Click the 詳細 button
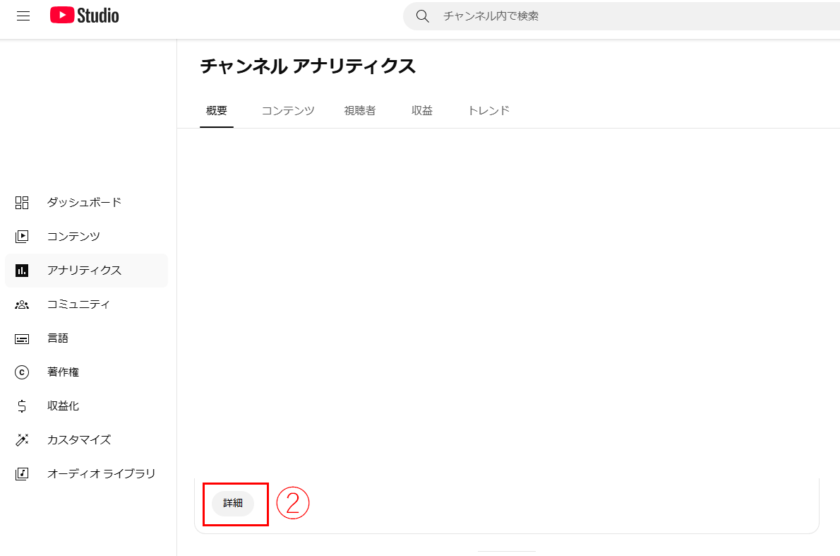Image resolution: width=840 pixels, height=556 pixels. point(233,503)
